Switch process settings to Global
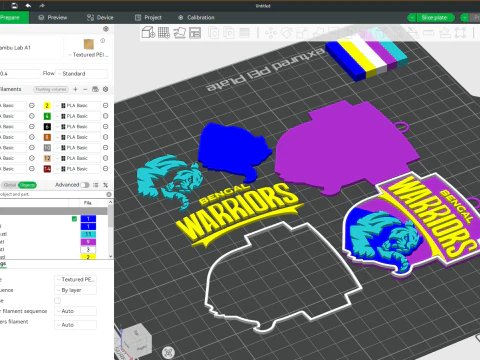 pos(10,185)
